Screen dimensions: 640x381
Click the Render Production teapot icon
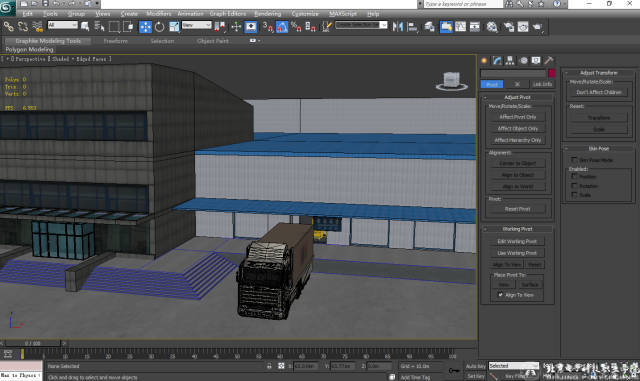tap(537, 27)
